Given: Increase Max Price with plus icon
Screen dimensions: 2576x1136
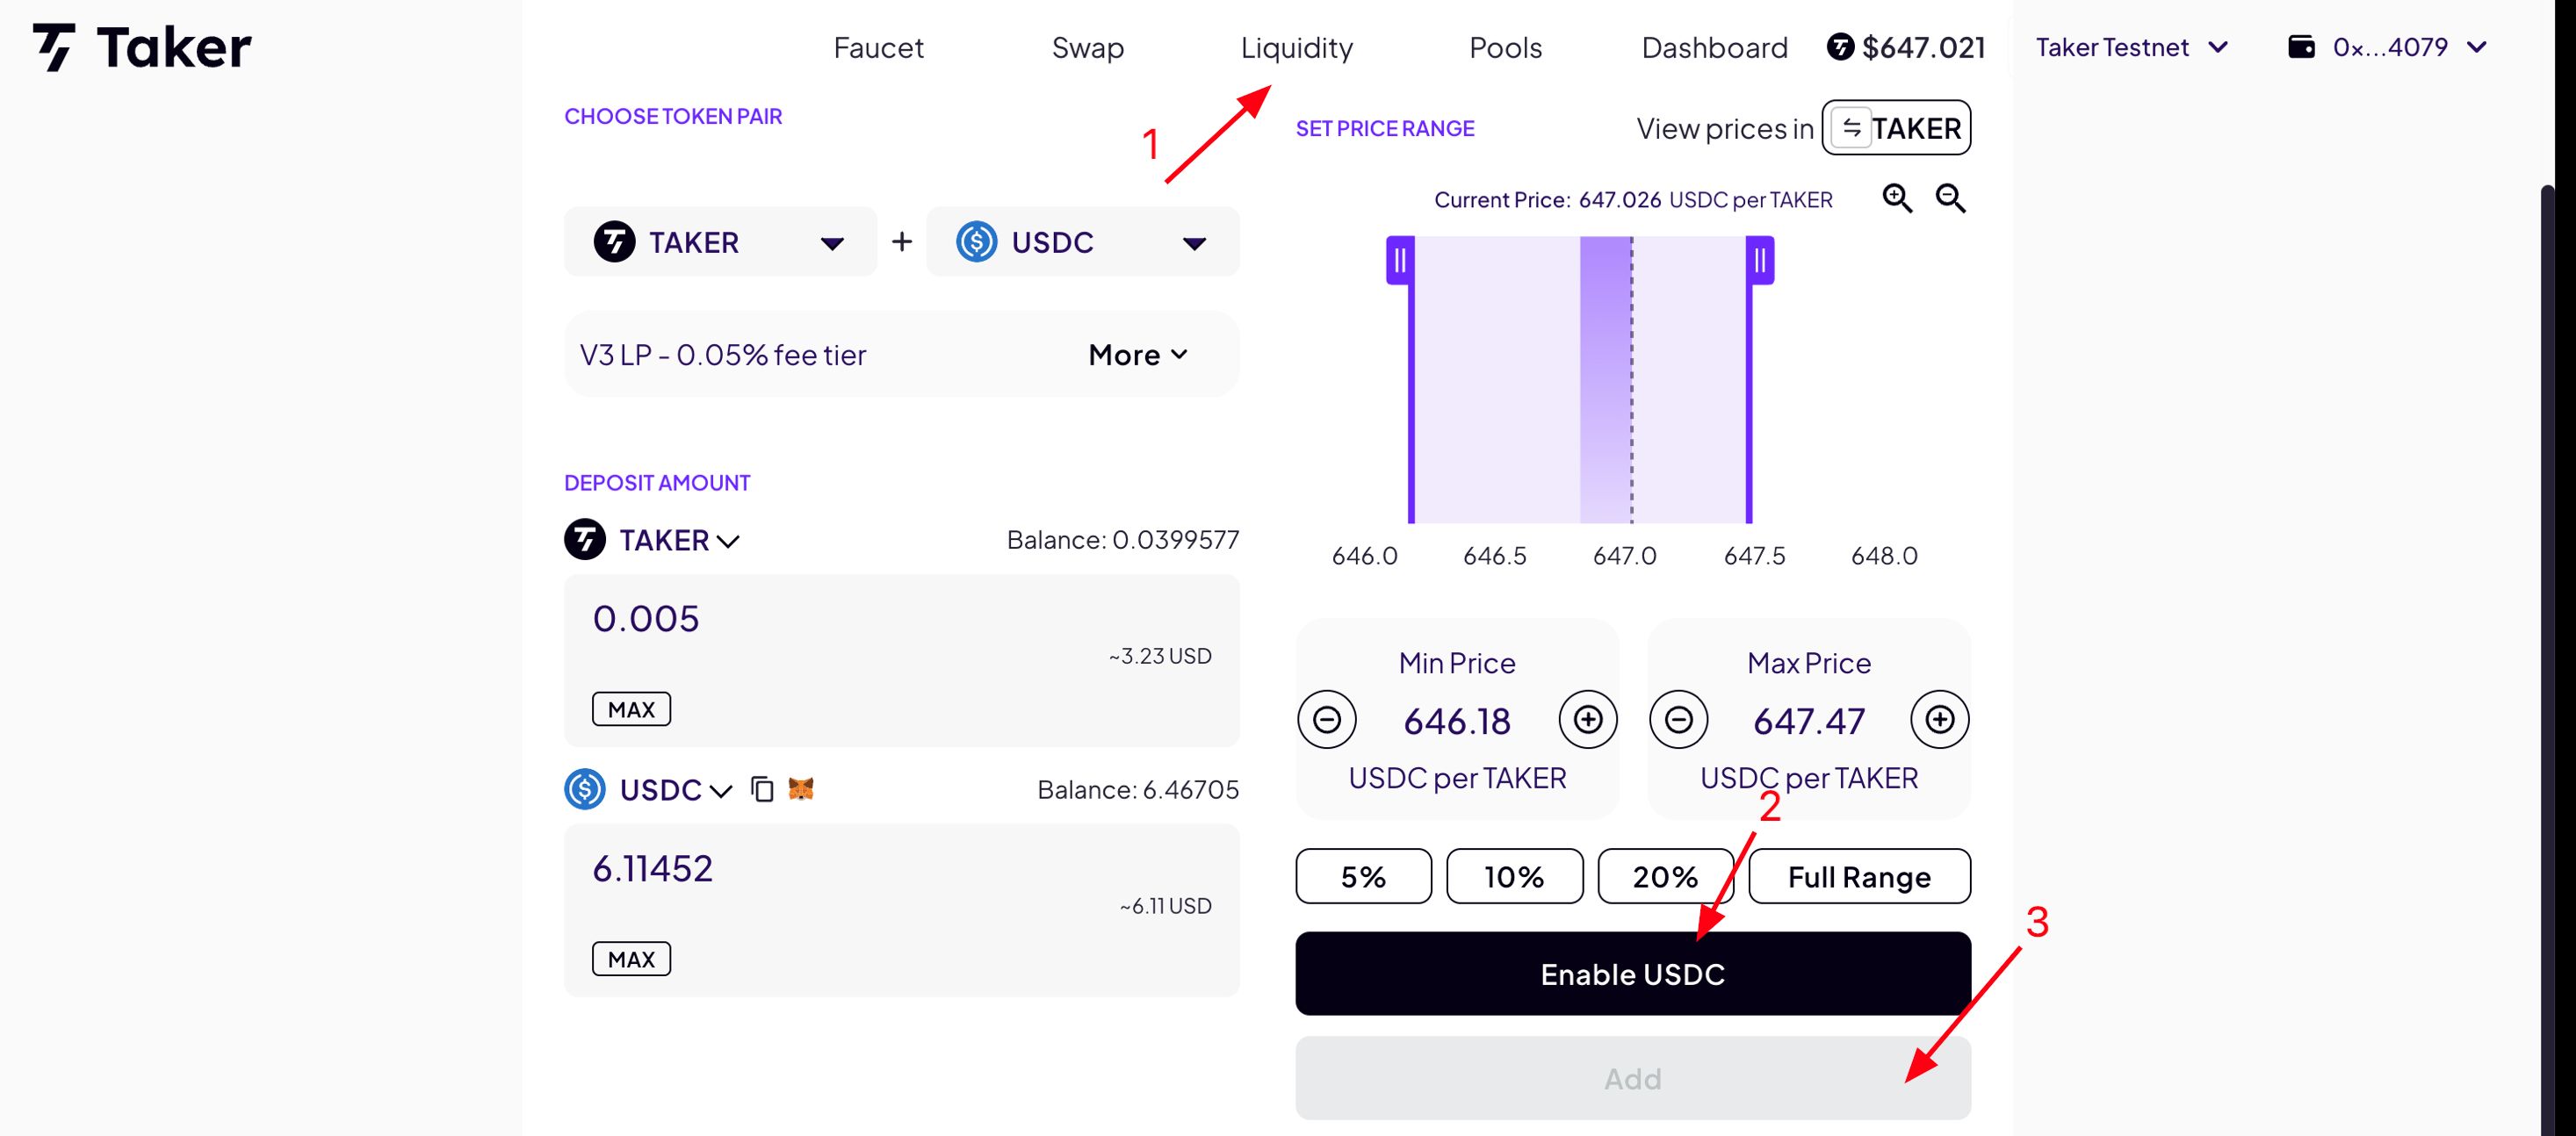Looking at the screenshot, I should point(1940,719).
